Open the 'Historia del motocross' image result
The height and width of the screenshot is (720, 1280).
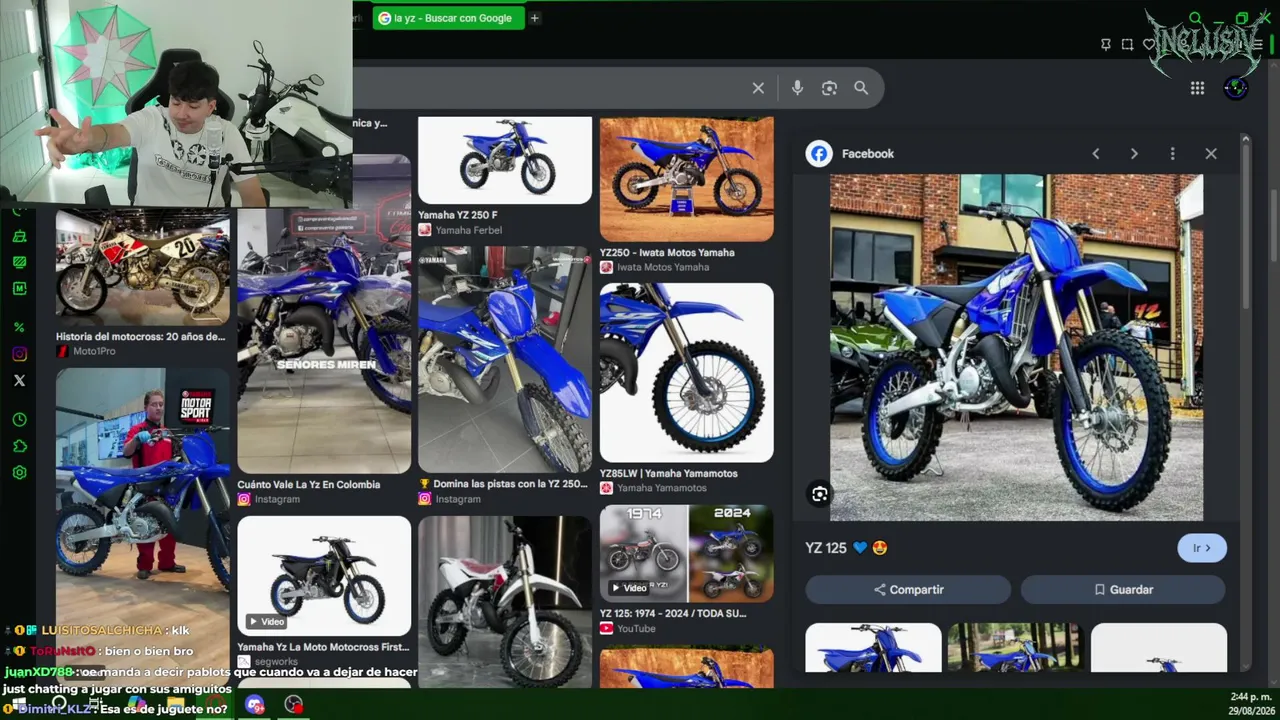point(143,268)
